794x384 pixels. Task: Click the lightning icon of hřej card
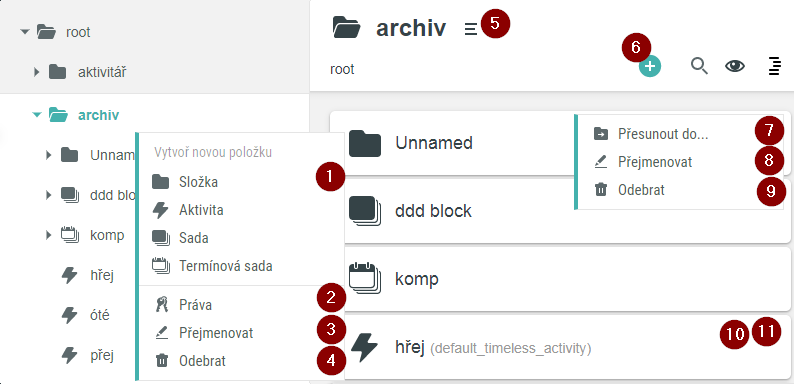tap(364, 348)
